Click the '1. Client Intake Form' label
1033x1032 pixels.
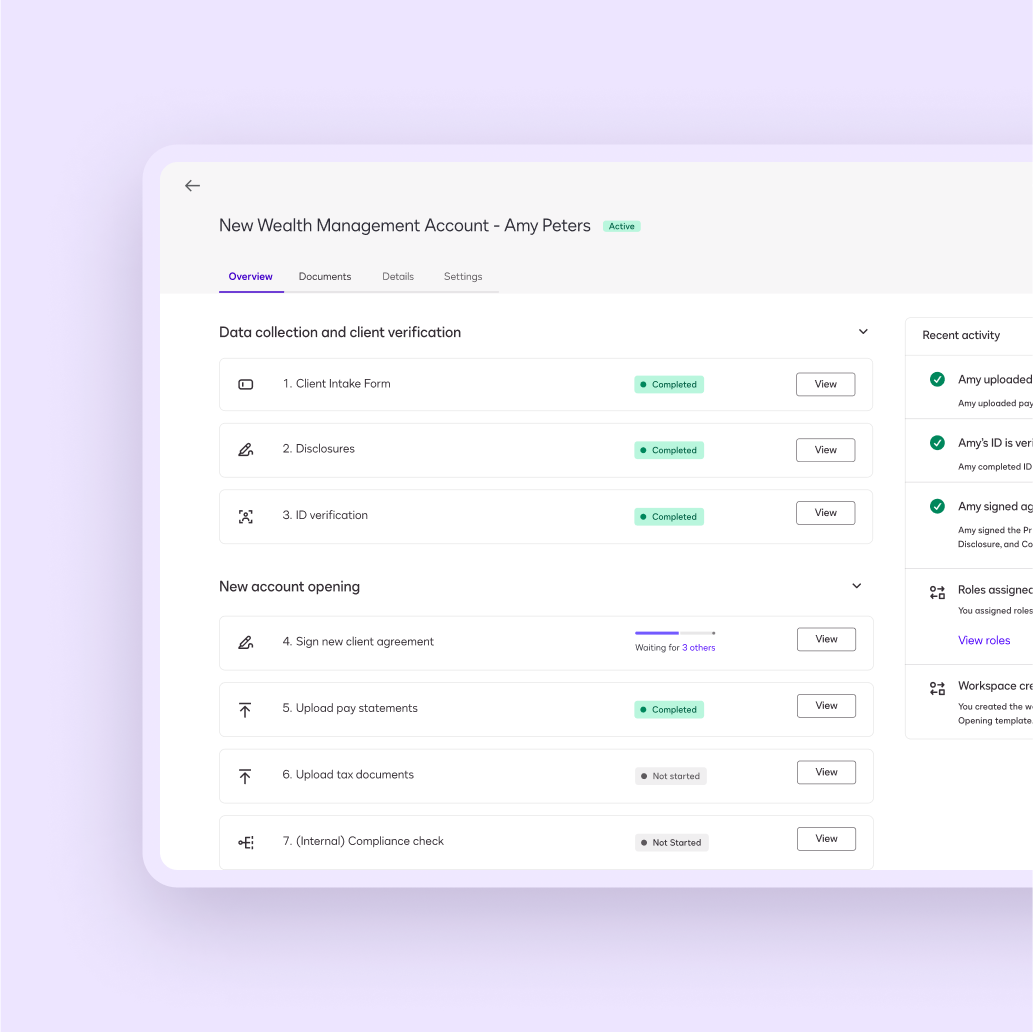coord(337,384)
